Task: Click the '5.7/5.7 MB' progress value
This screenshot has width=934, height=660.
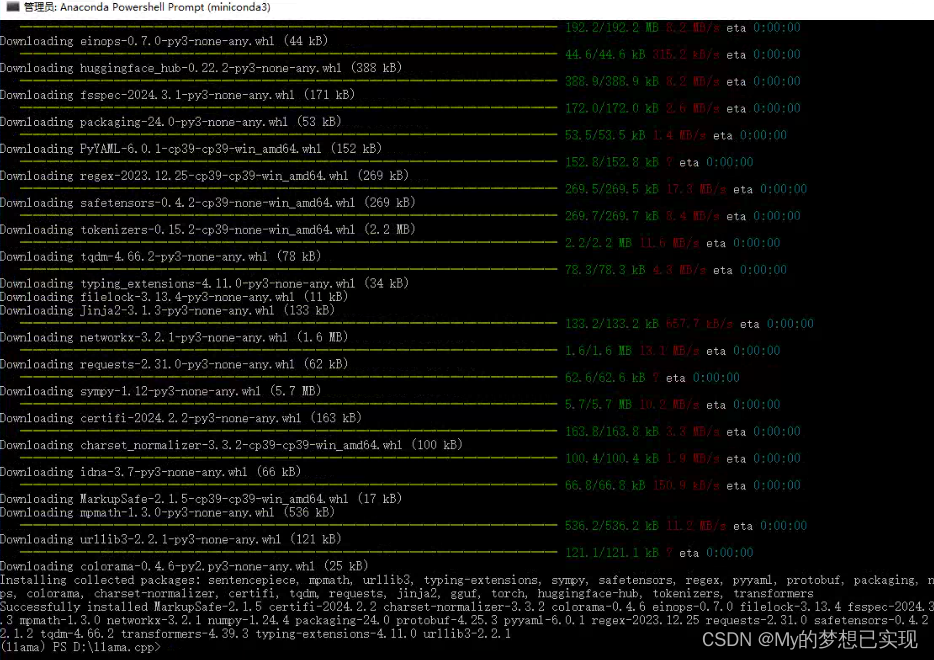Action: pyautogui.click(x=598, y=404)
